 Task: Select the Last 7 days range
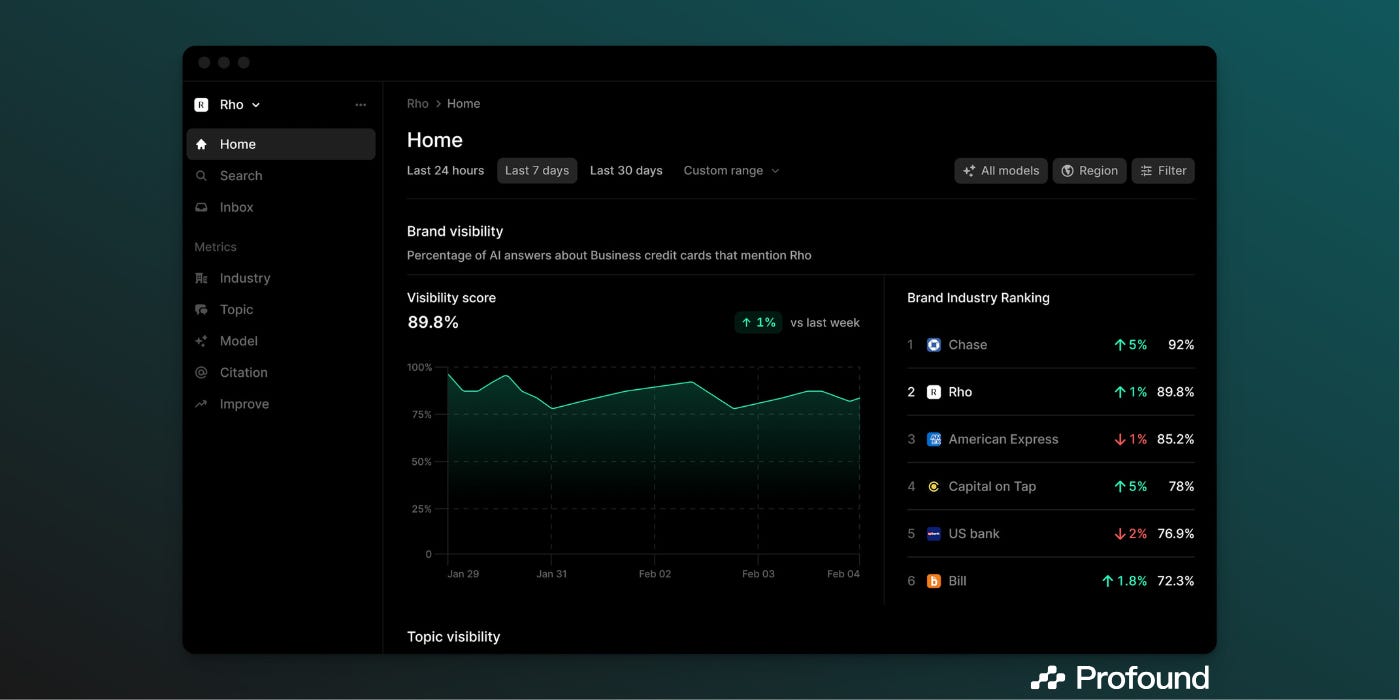pos(537,171)
